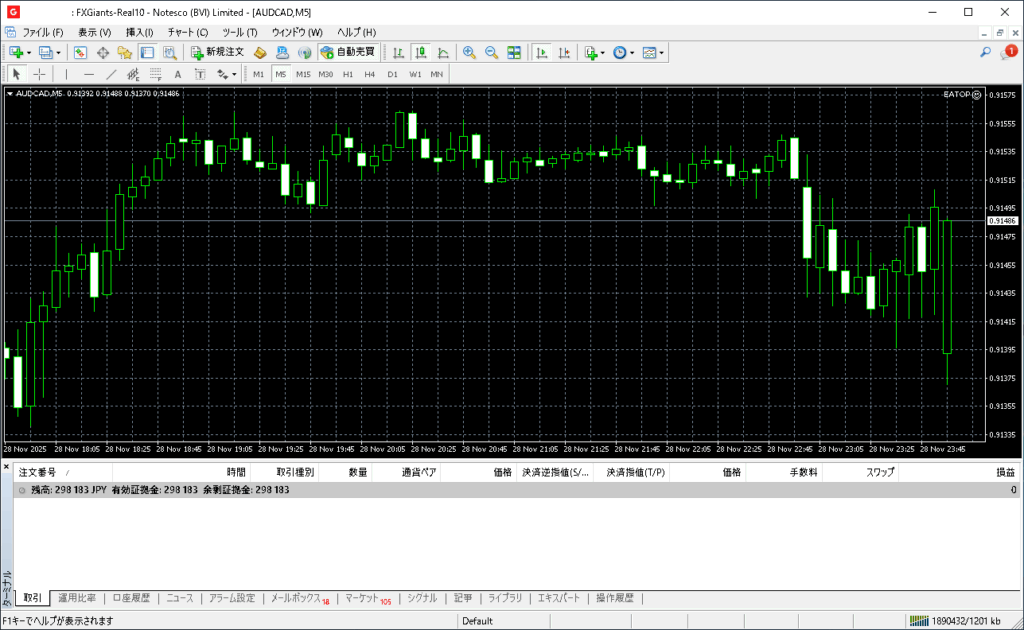Select the H1 timeframe button
Screen dimensions: 1024x630
tap(348, 74)
